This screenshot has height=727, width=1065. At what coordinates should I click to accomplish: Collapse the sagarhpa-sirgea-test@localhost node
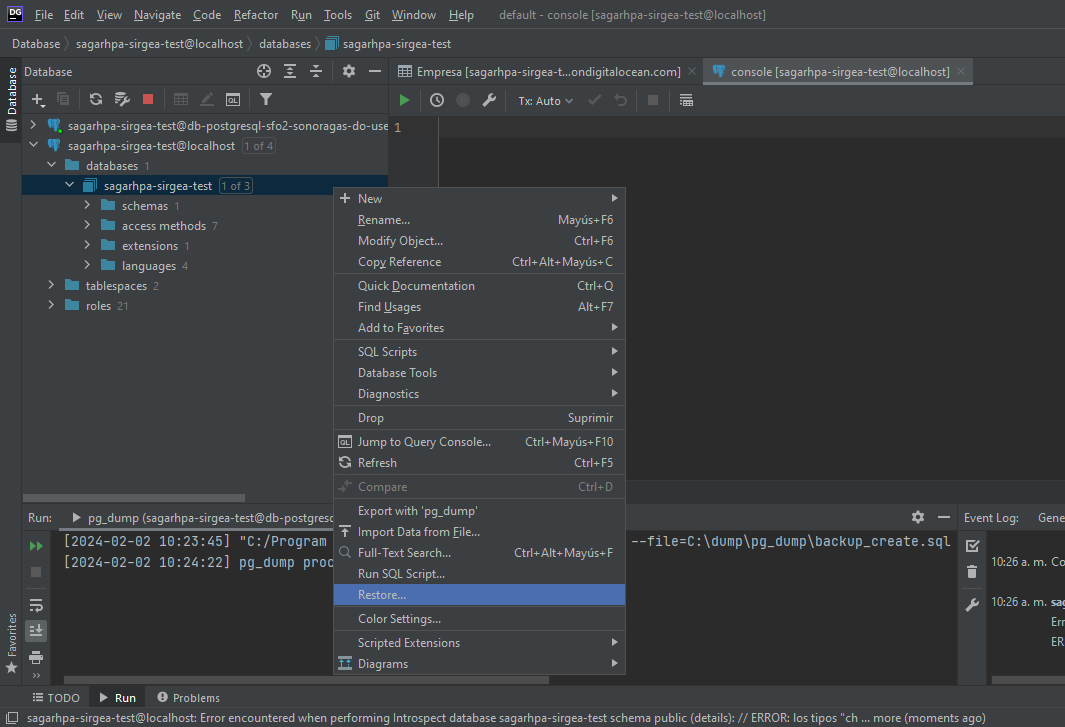(x=33, y=145)
